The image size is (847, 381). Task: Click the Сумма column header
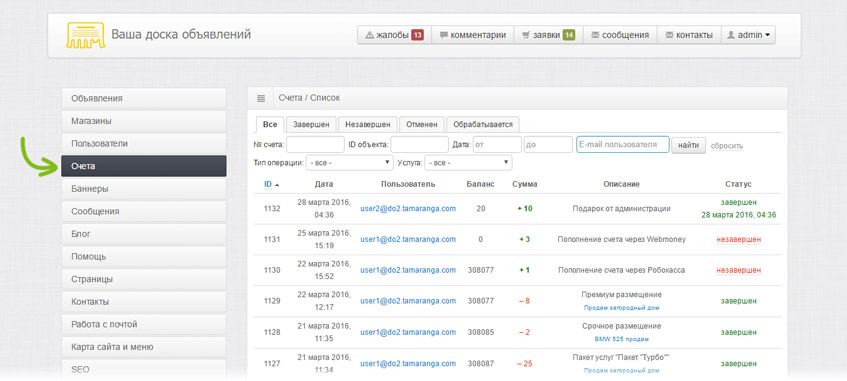525,184
